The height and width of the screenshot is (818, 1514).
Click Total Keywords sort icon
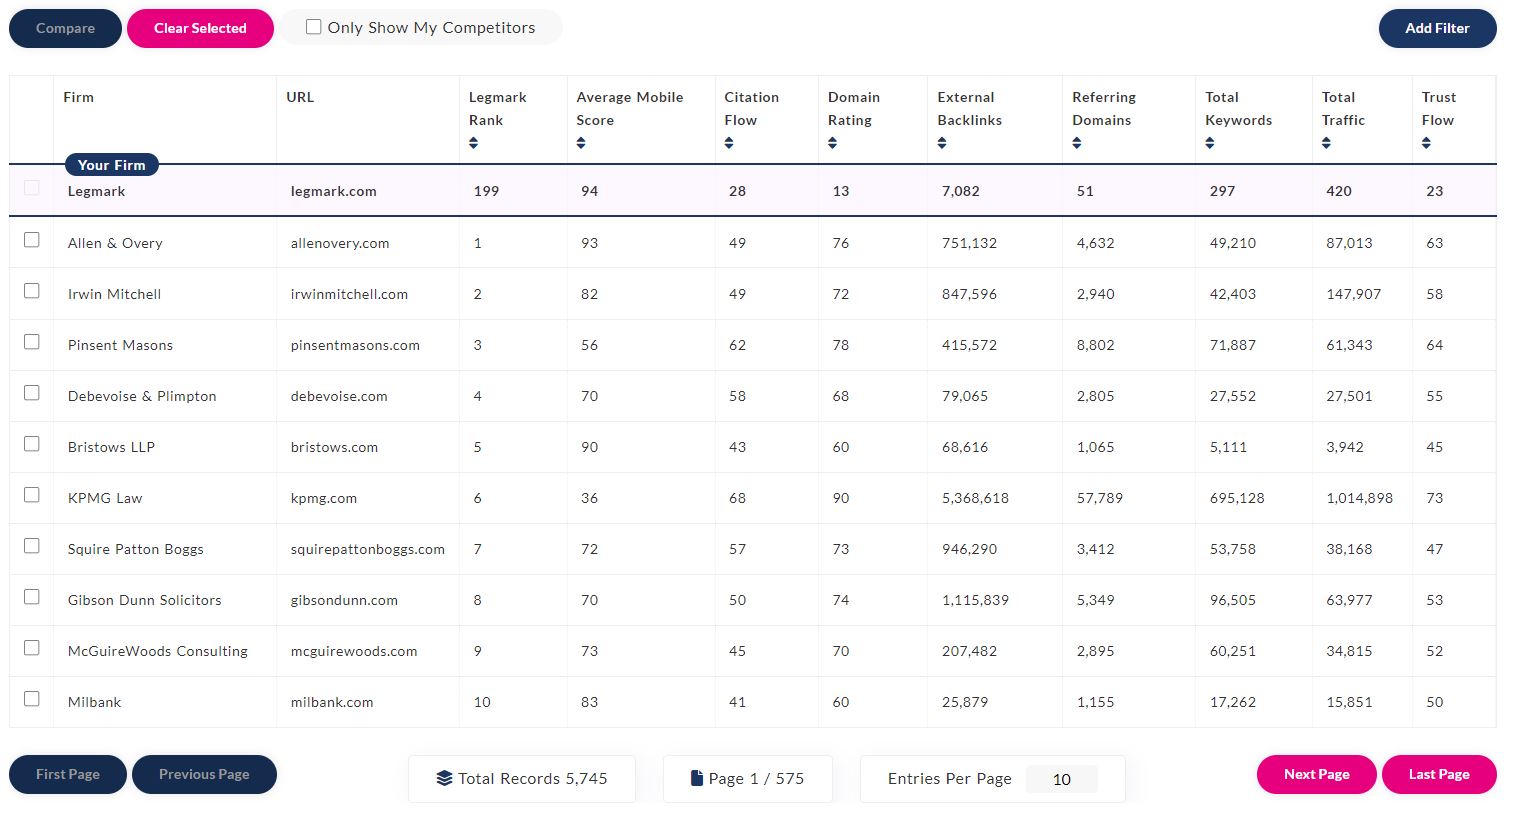[x=1210, y=143]
